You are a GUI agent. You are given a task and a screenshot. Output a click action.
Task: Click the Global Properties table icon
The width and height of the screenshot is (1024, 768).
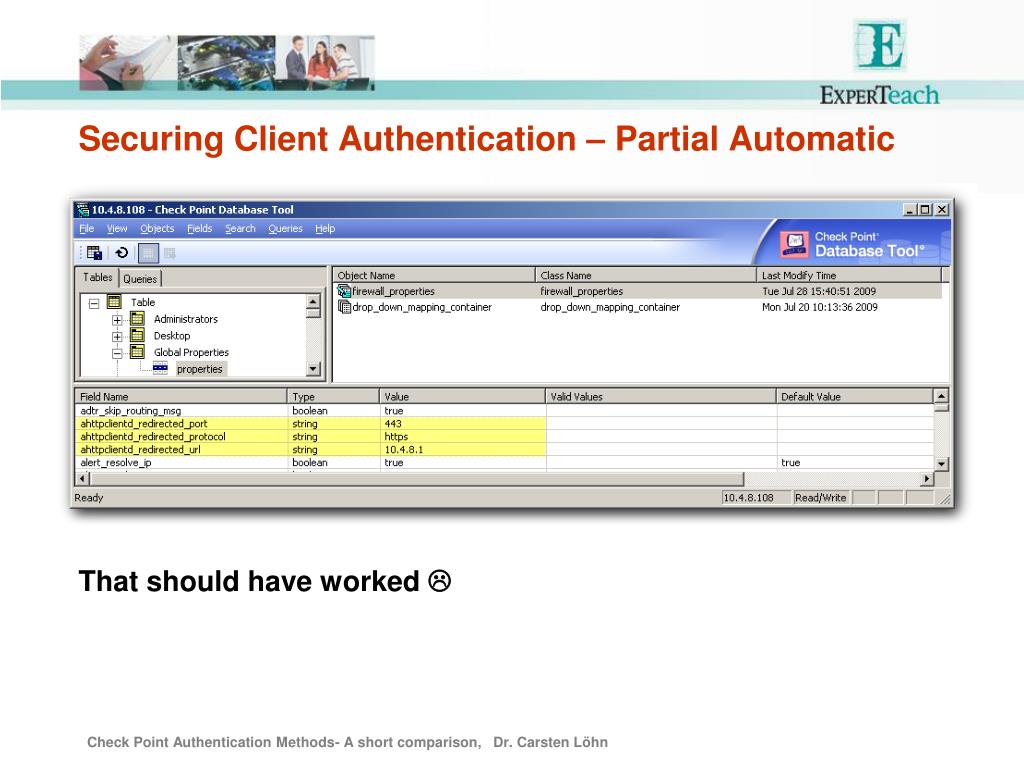click(x=137, y=352)
